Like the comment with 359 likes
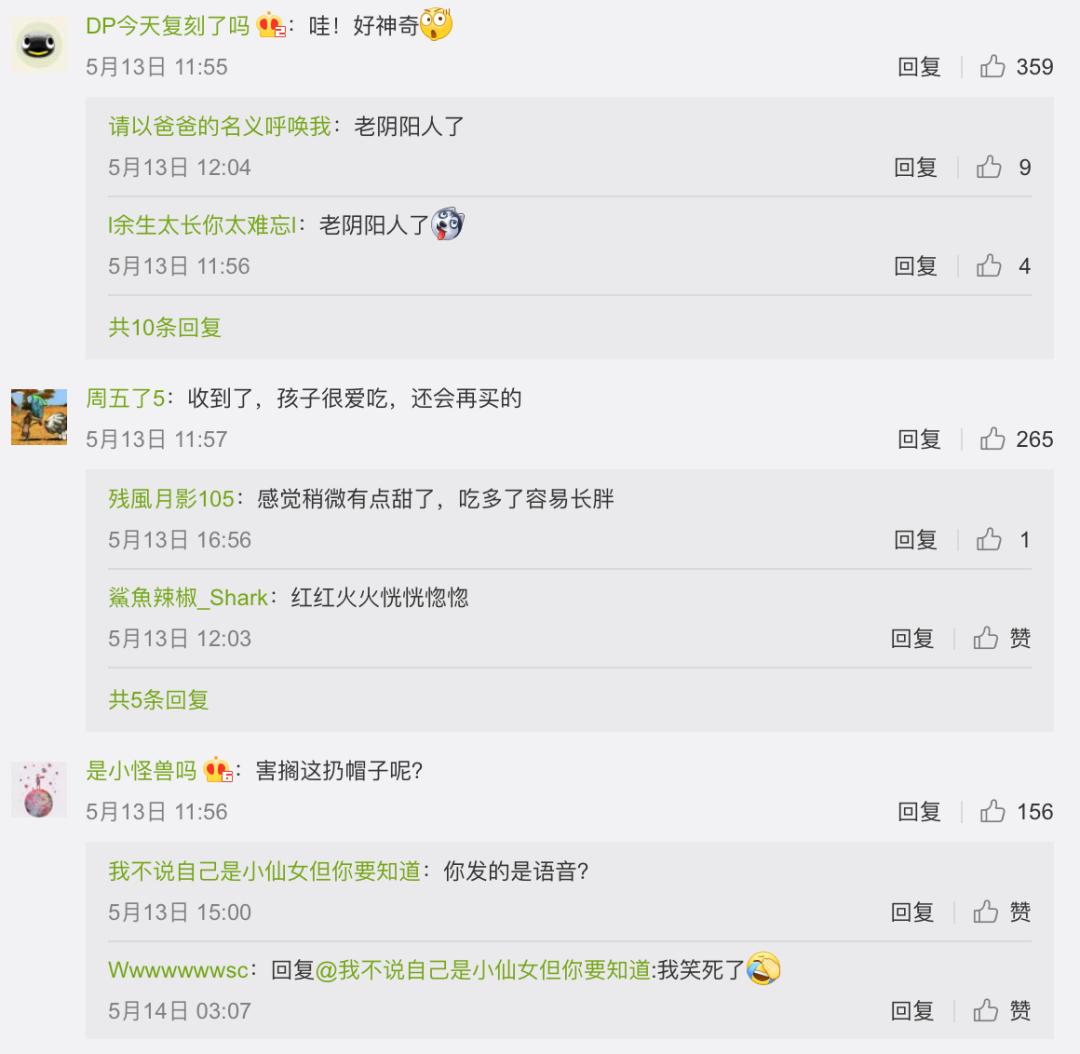The image size is (1080, 1054). (x=992, y=67)
